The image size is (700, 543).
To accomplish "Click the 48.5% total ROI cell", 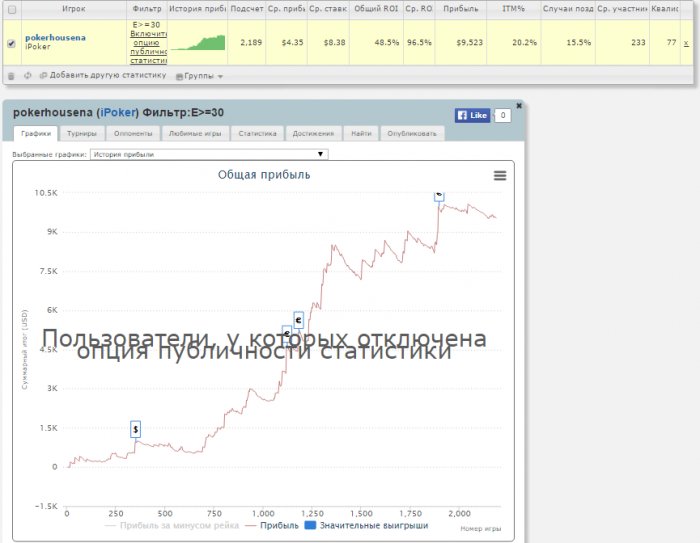I will [x=376, y=43].
